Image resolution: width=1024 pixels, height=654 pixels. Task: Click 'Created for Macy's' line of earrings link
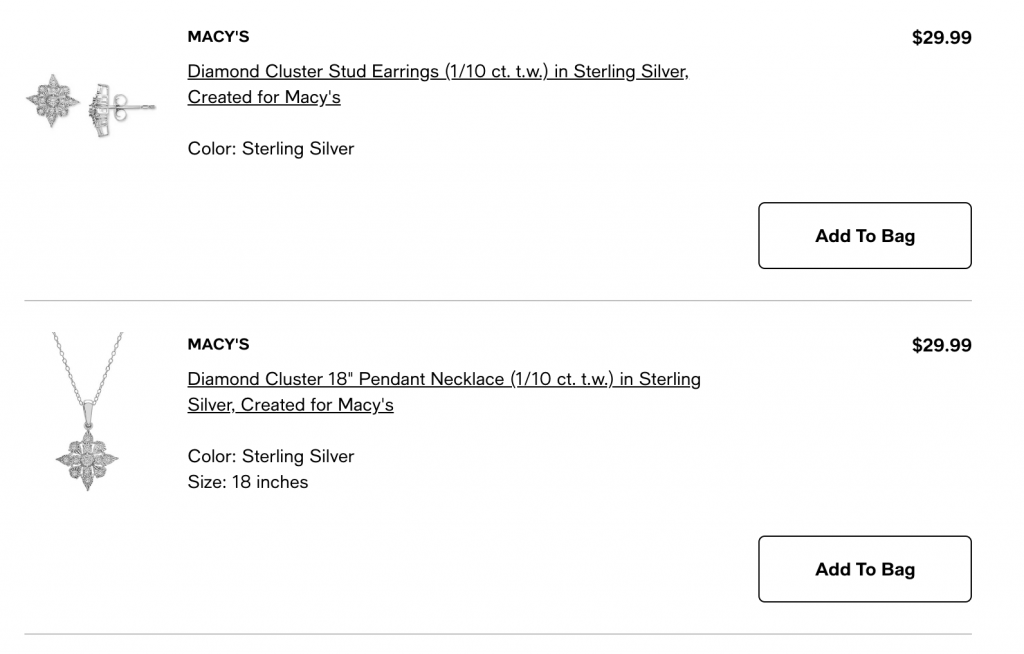264,97
